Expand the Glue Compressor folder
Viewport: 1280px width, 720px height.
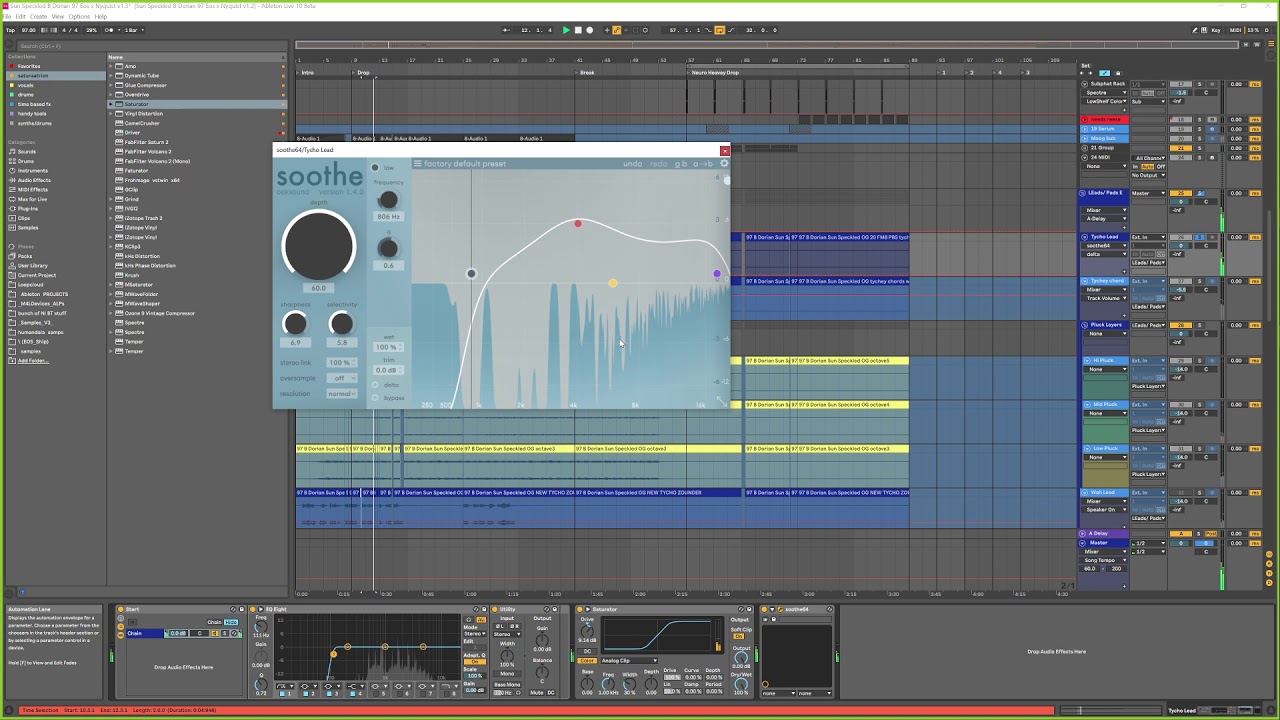(113, 85)
